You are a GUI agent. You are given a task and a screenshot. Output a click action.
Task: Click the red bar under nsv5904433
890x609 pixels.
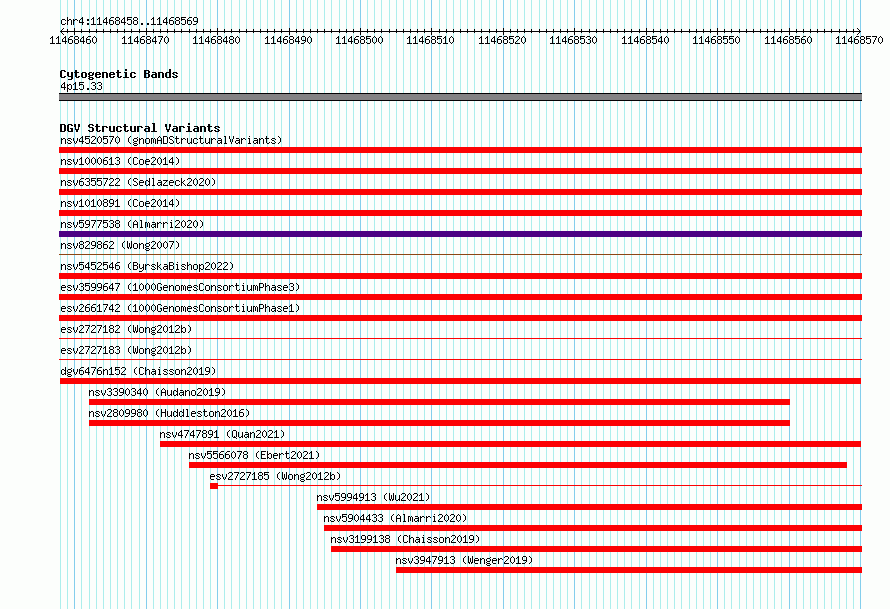point(593,528)
